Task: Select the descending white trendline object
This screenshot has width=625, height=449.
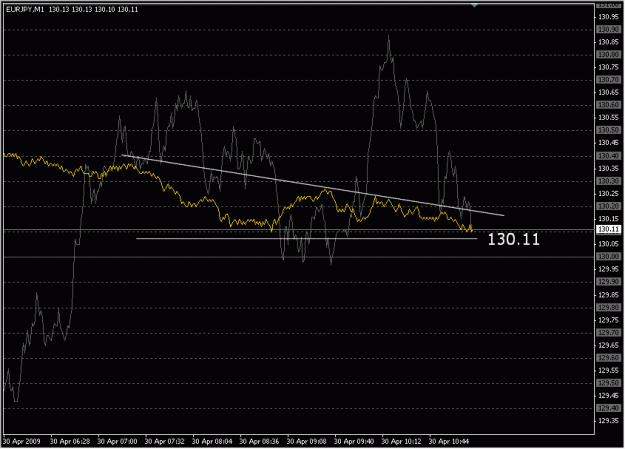Action: click(x=313, y=185)
